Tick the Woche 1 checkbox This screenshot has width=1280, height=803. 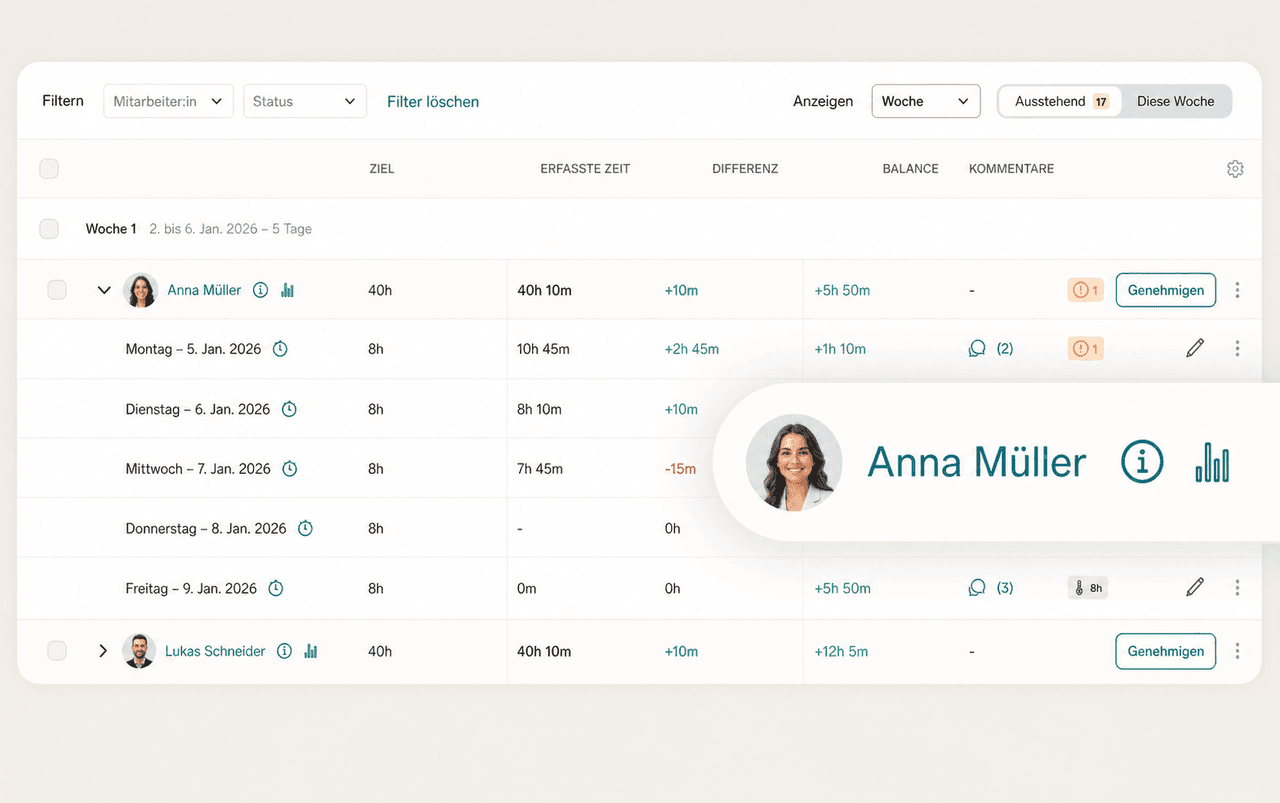point(49,229)
